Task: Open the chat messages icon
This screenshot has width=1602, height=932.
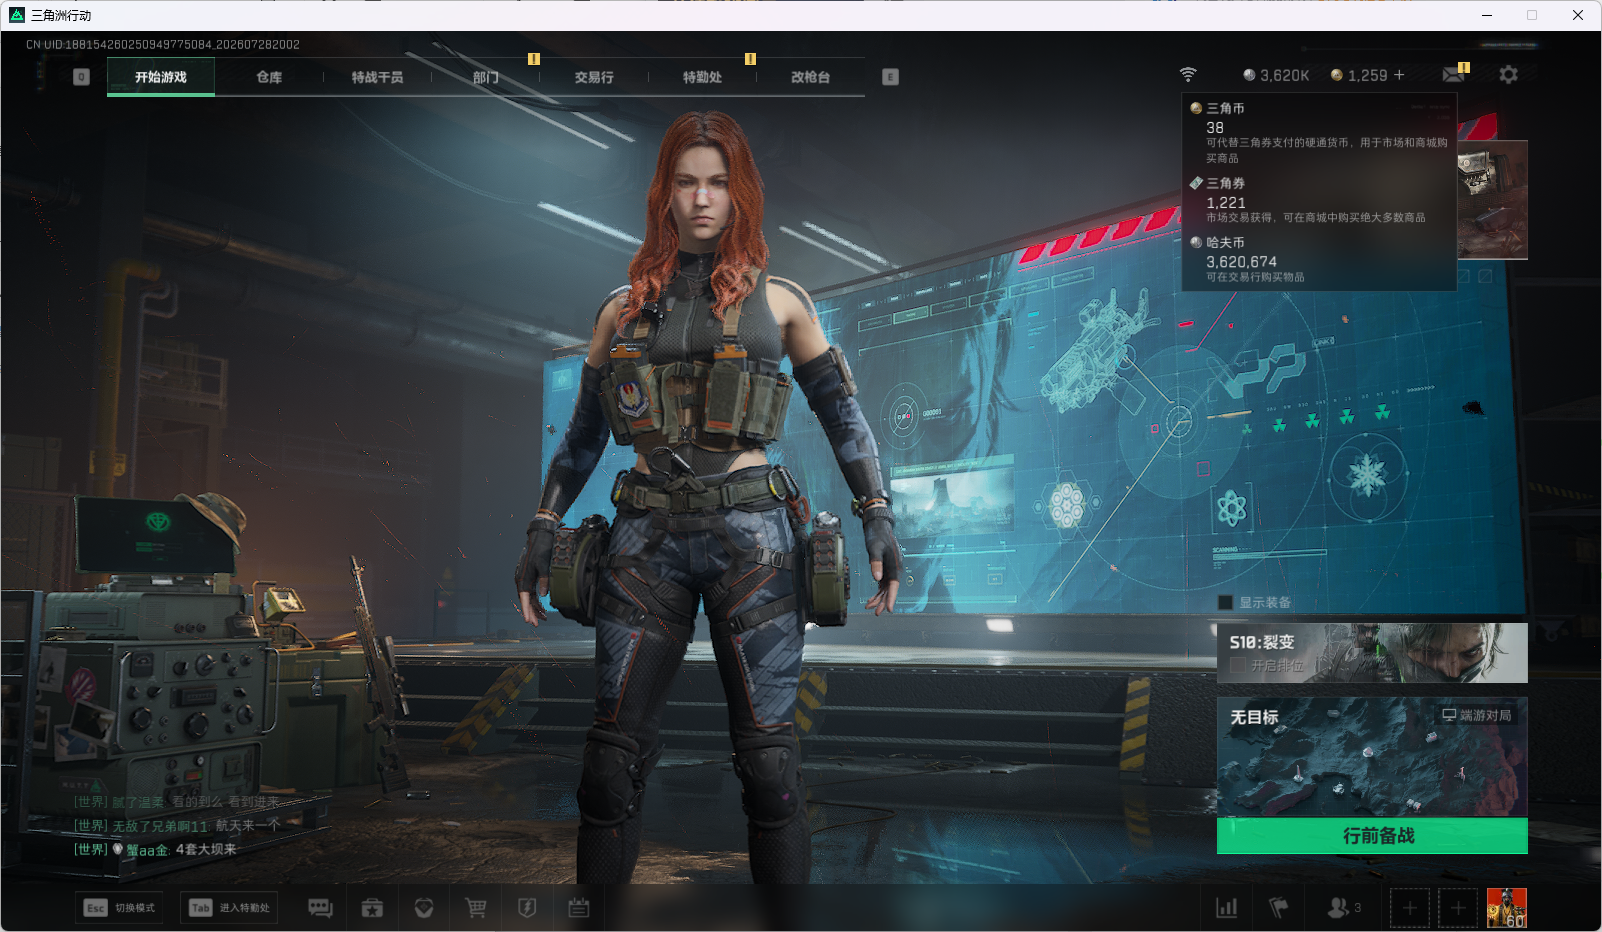Action: point(320,908)
